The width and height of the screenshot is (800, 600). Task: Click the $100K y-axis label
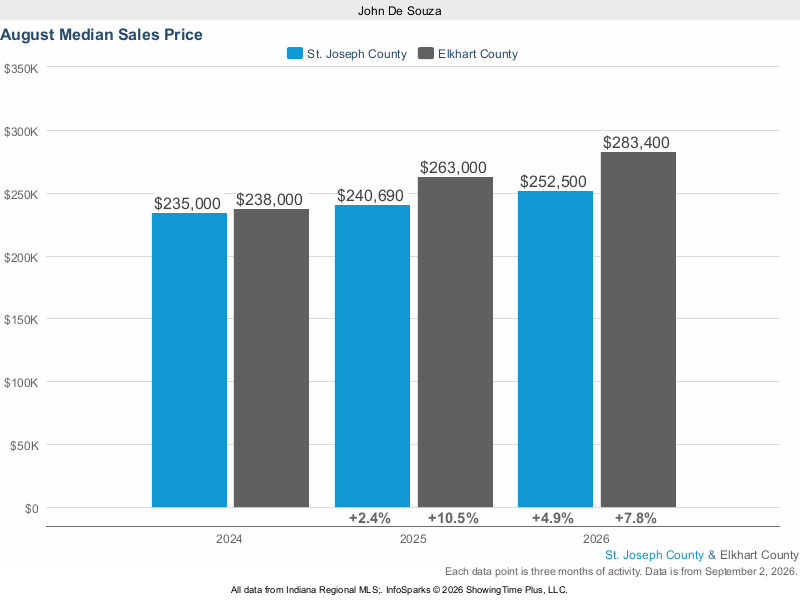pyautogui.click(x=21, y=383)
